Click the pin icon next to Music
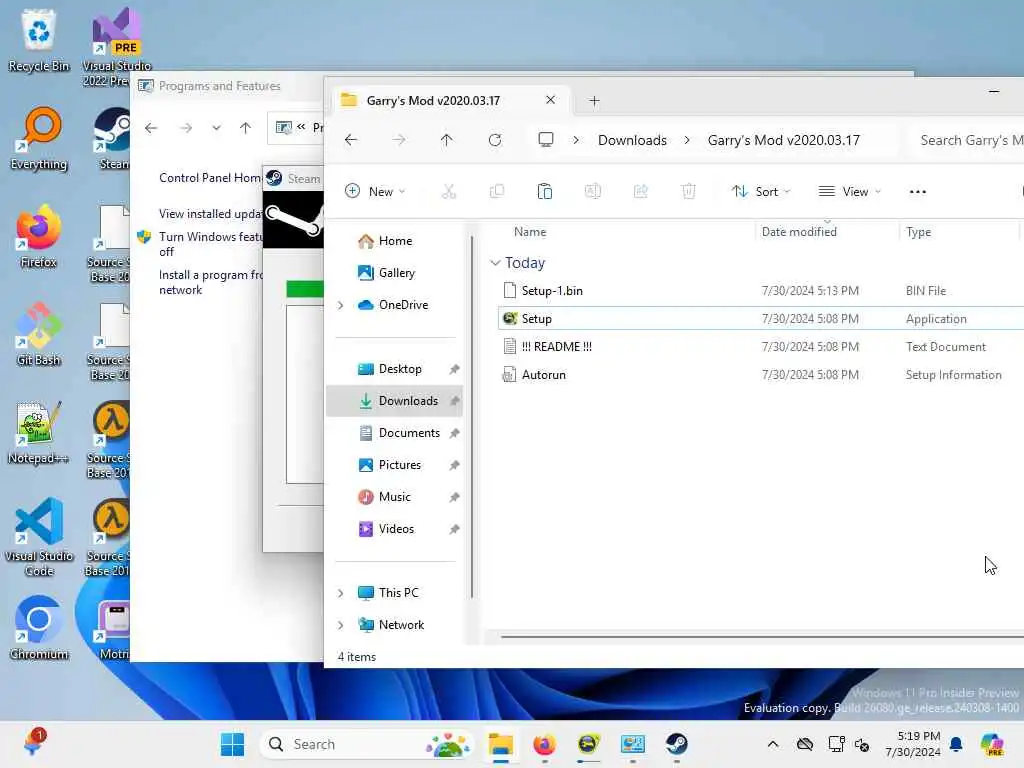This screenshot has height=768, width=1024. (455, 498)
